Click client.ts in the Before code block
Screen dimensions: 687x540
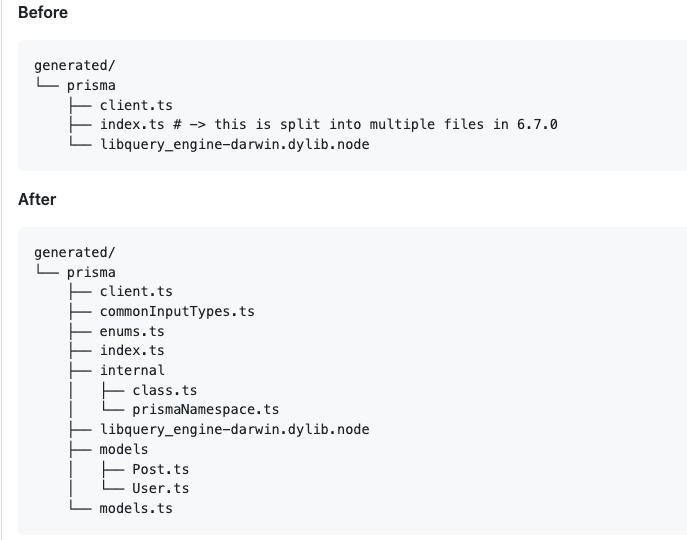[136, 106]
